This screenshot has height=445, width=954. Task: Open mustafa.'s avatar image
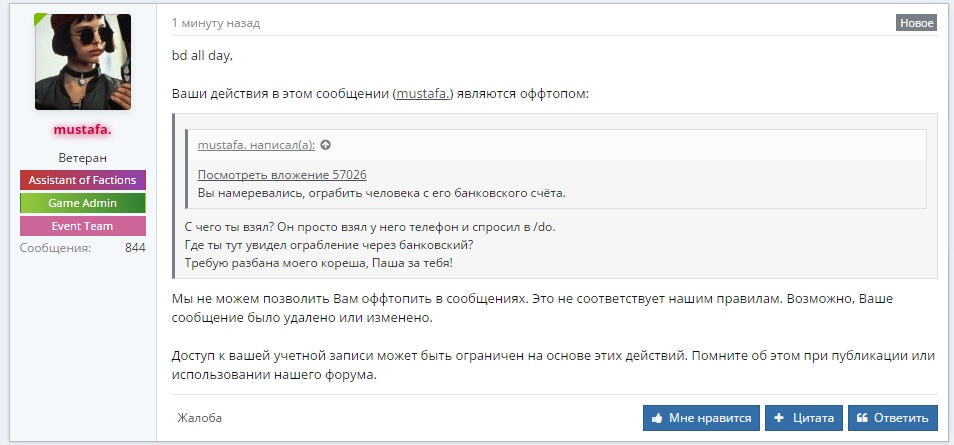click(83, 62)
